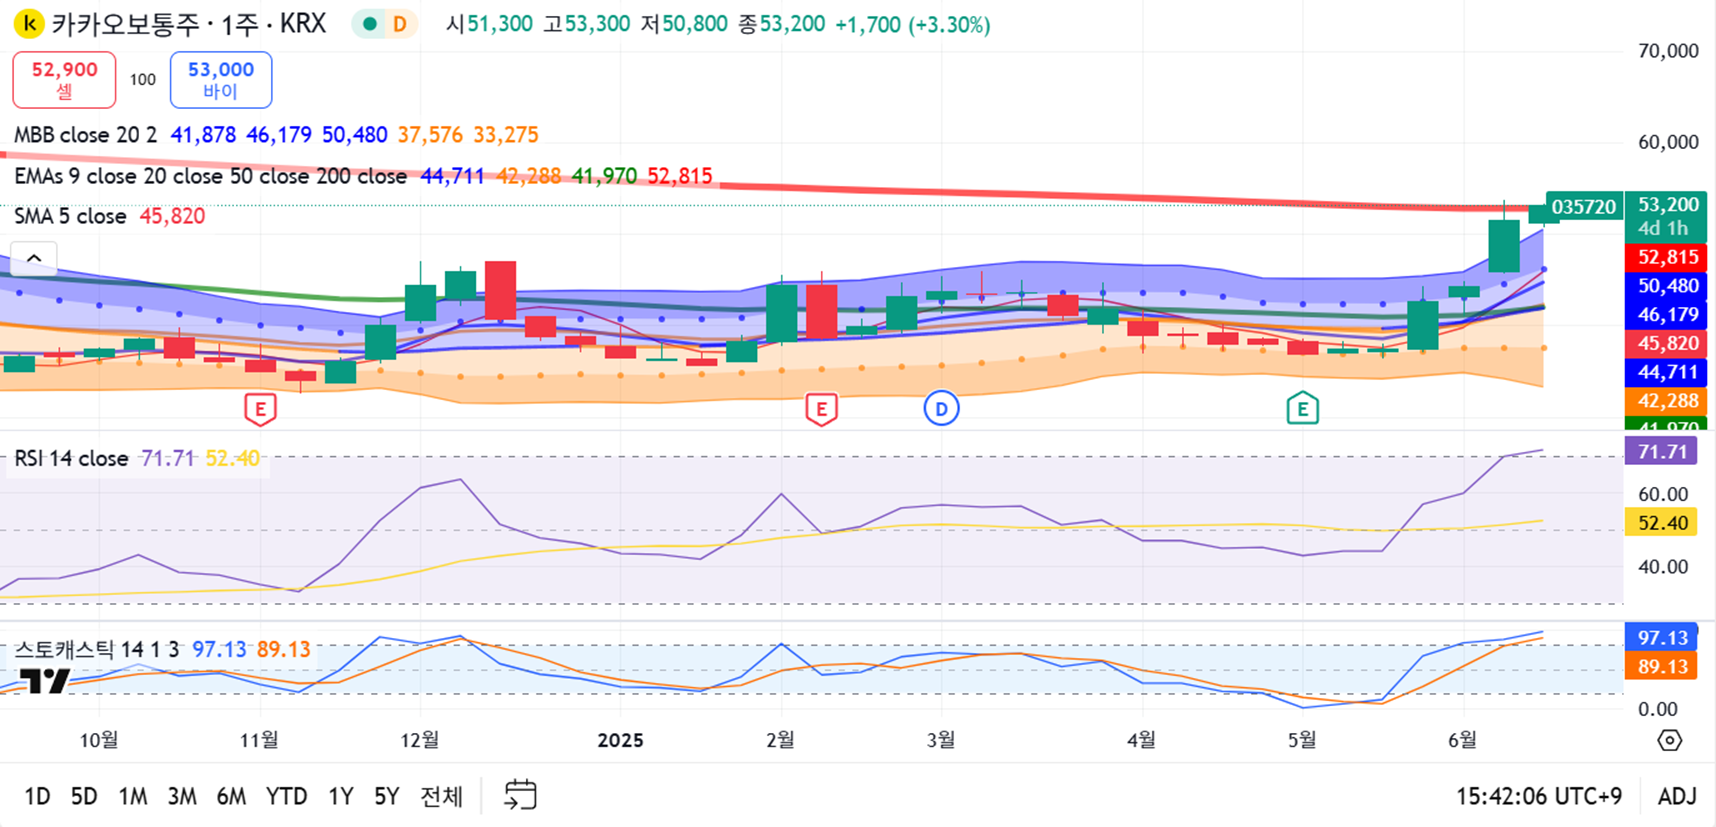Click the red 52,815 price axis label
1716x827 pixels.
tap(1666, 257)
